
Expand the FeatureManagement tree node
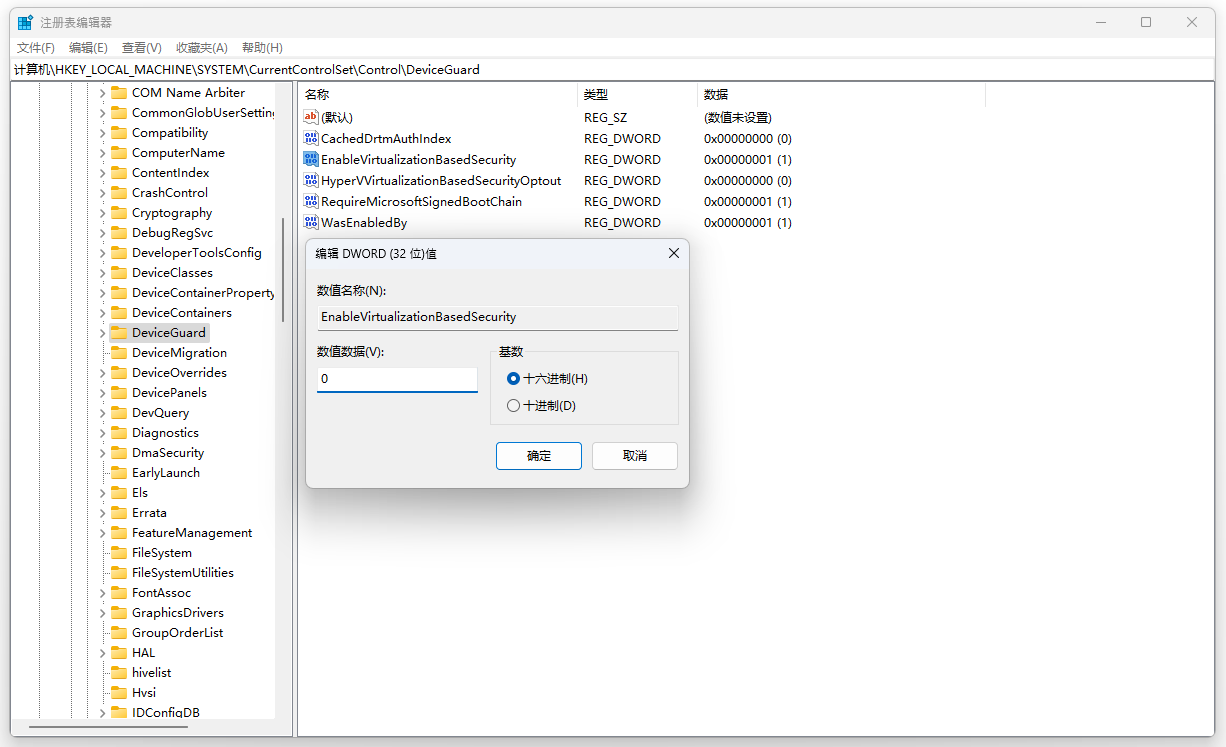(102, 533)
